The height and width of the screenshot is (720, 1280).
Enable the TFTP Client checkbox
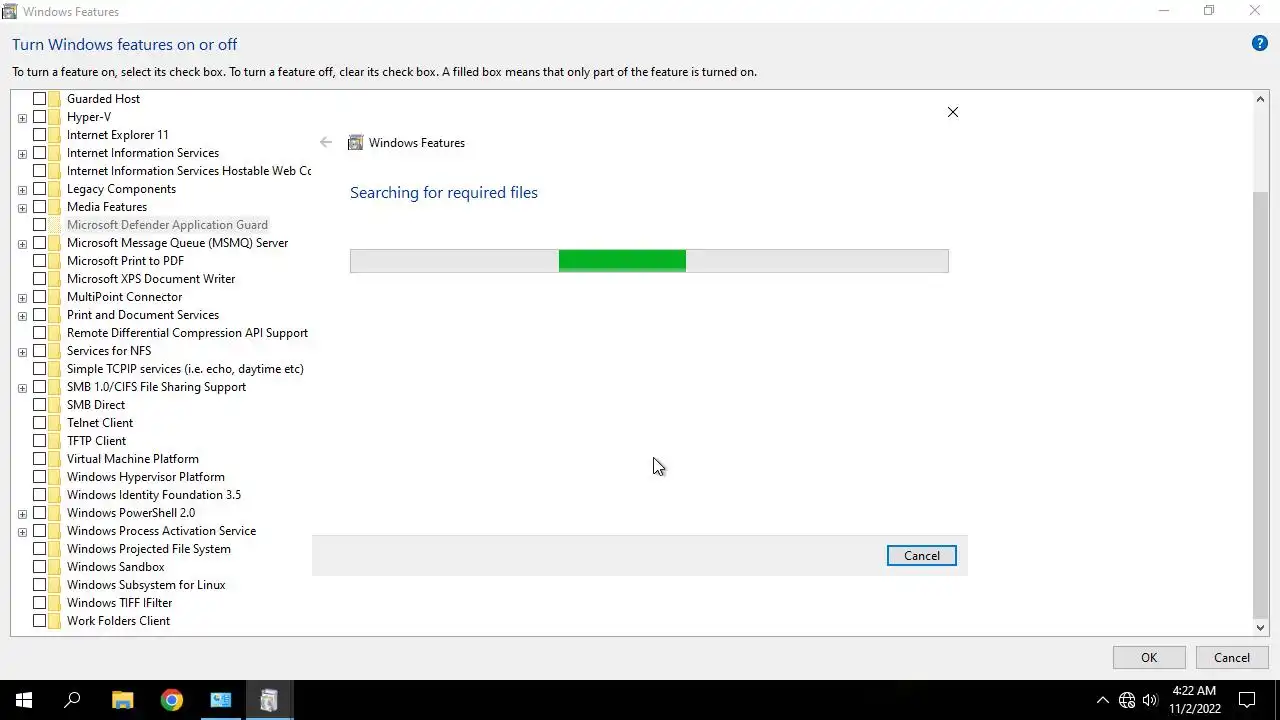pos(40,441)
